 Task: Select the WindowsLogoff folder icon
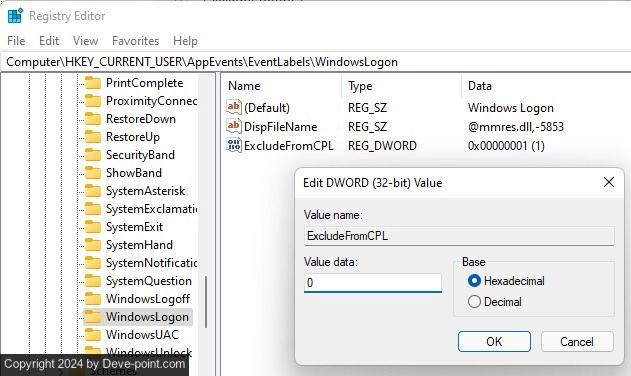tap(93, 299)
